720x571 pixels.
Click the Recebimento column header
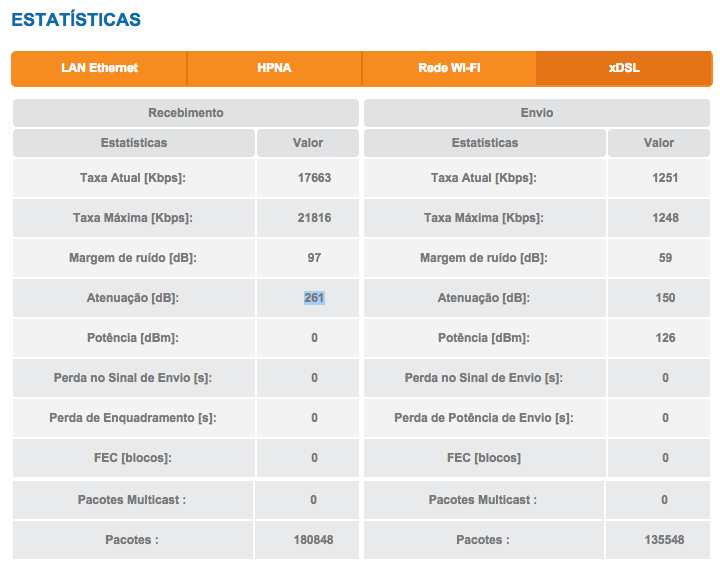point(186,113)
